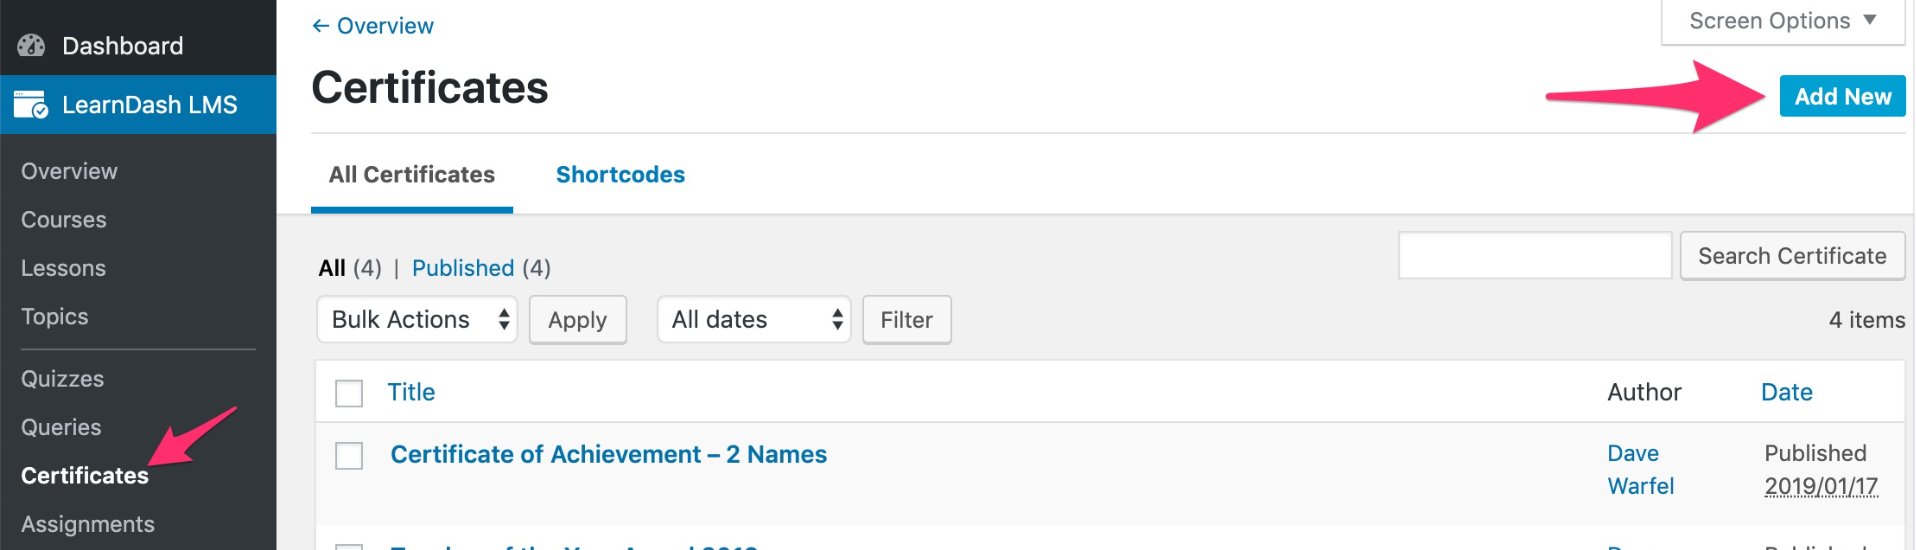1916x550 pixels.
Task: Click the Overview back arrow link
Action: 373,26
